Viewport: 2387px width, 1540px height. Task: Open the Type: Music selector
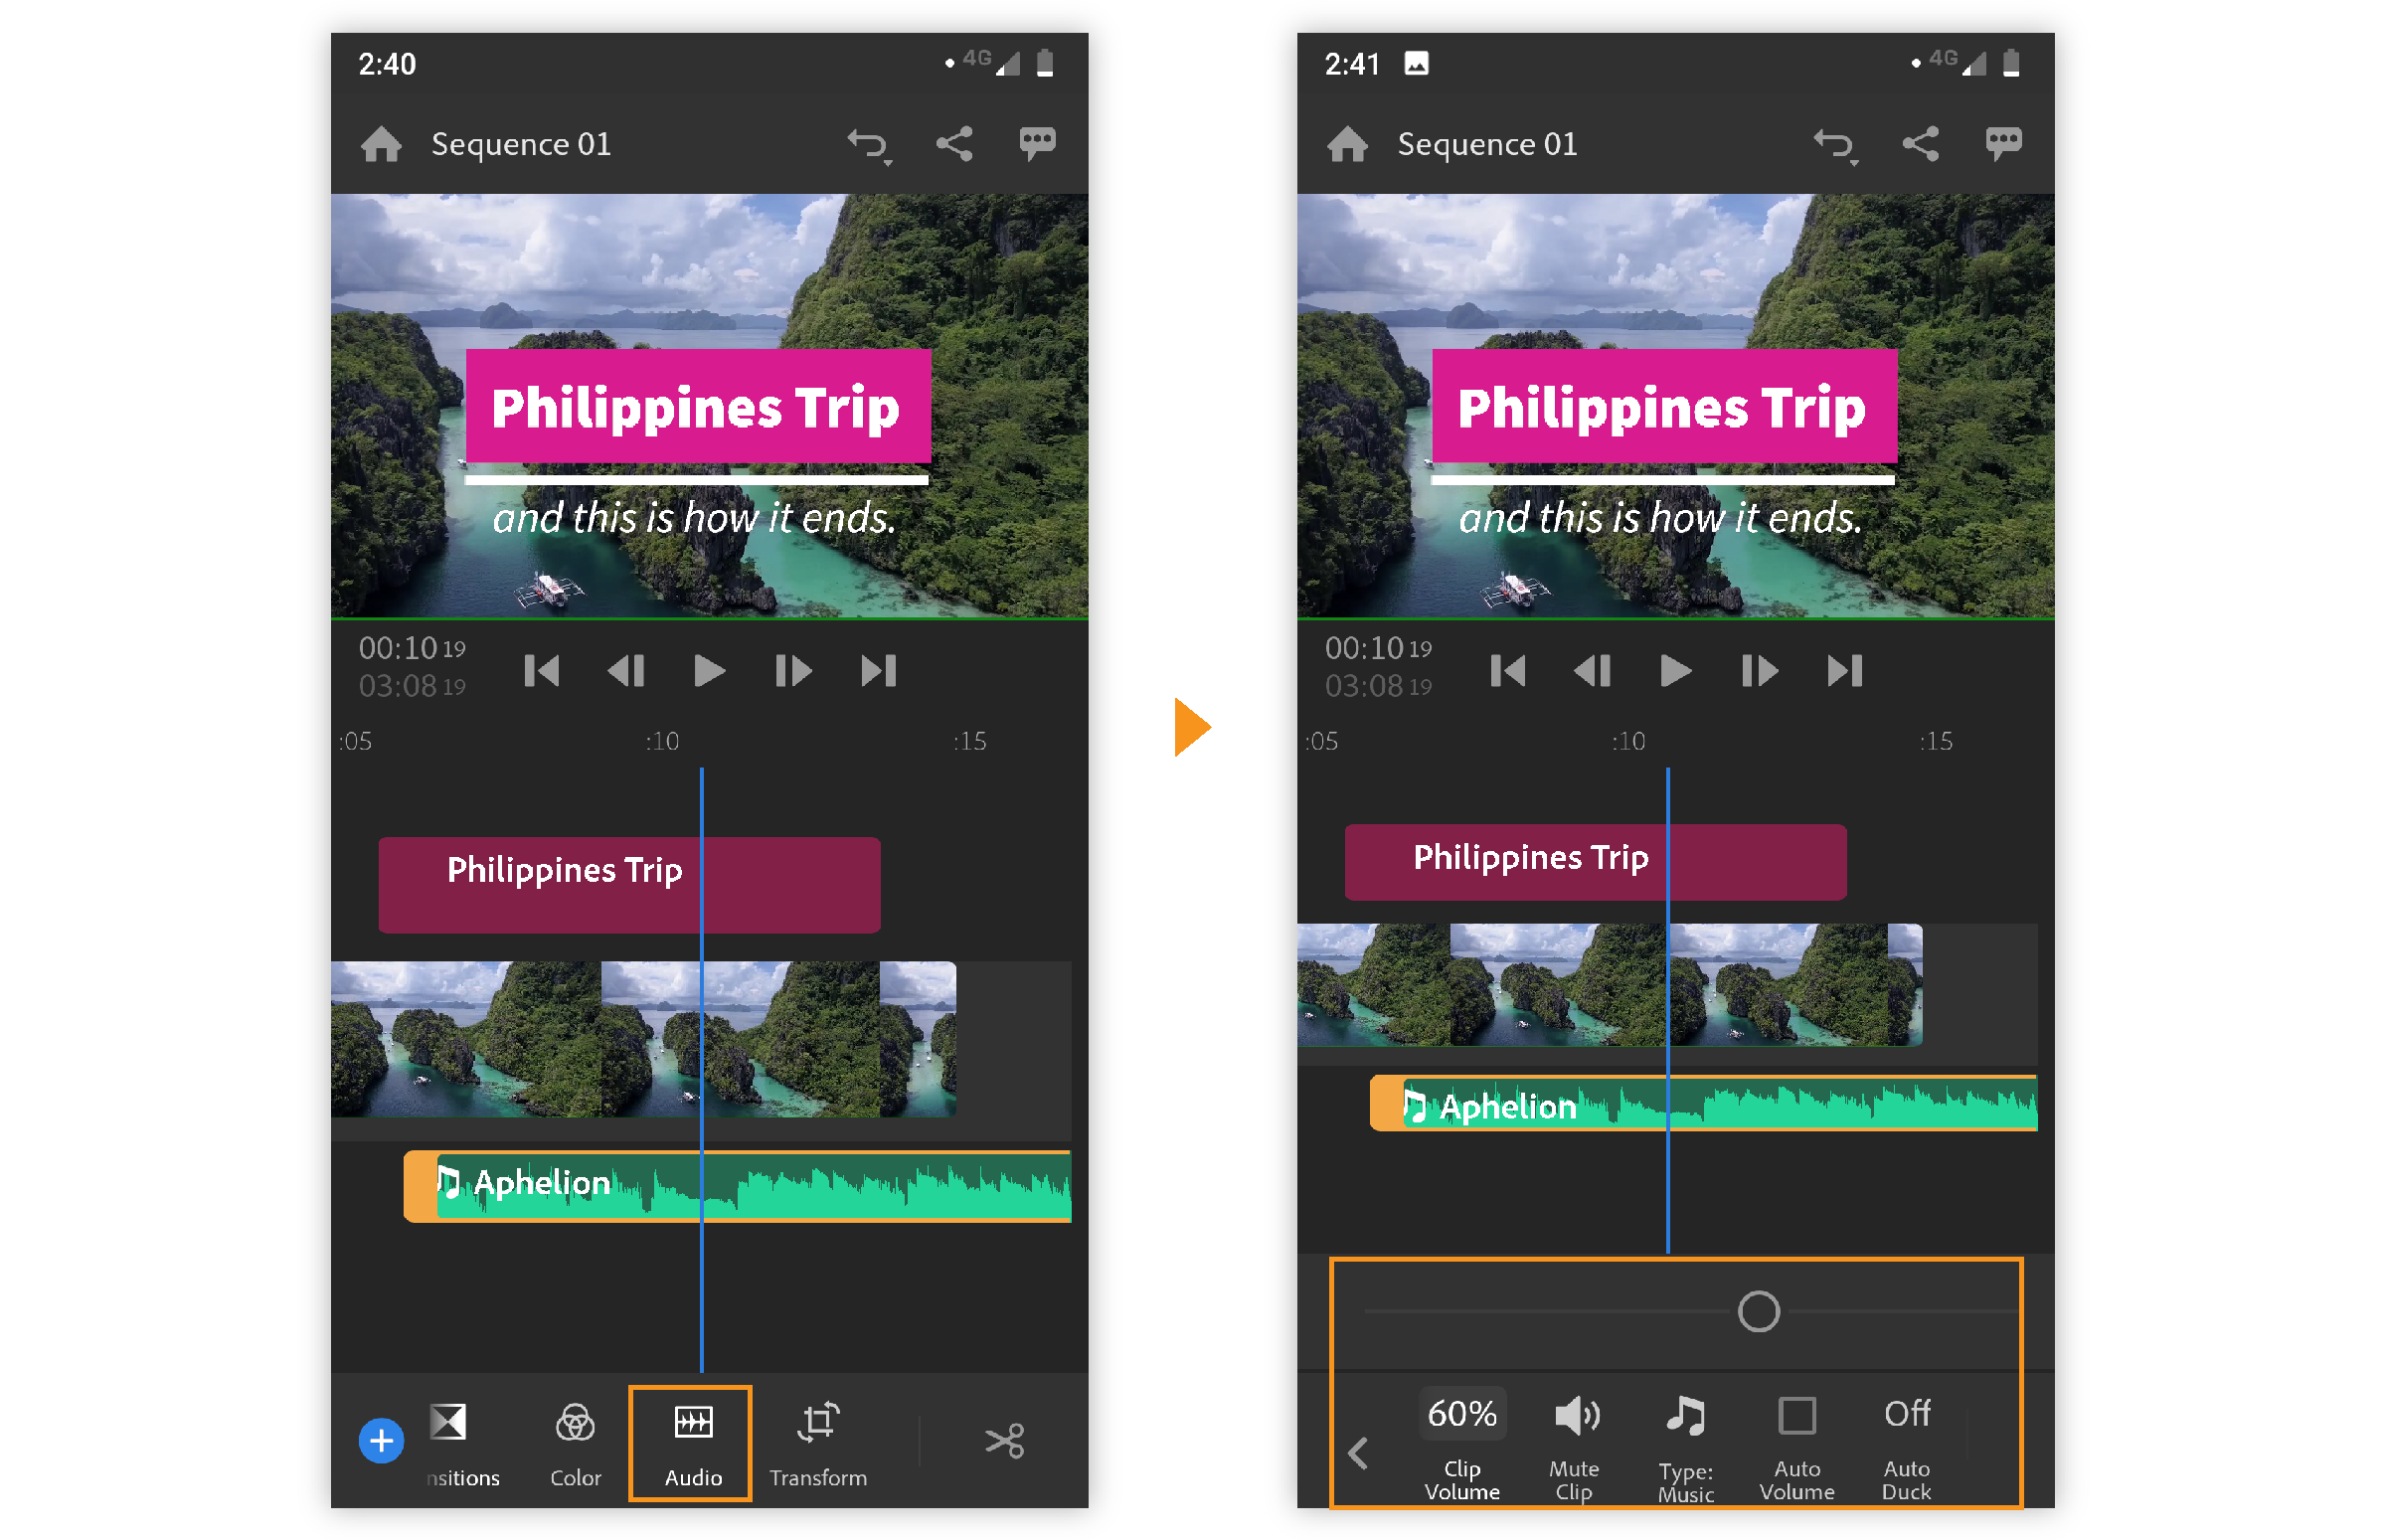click(x=1686, y=1416)
